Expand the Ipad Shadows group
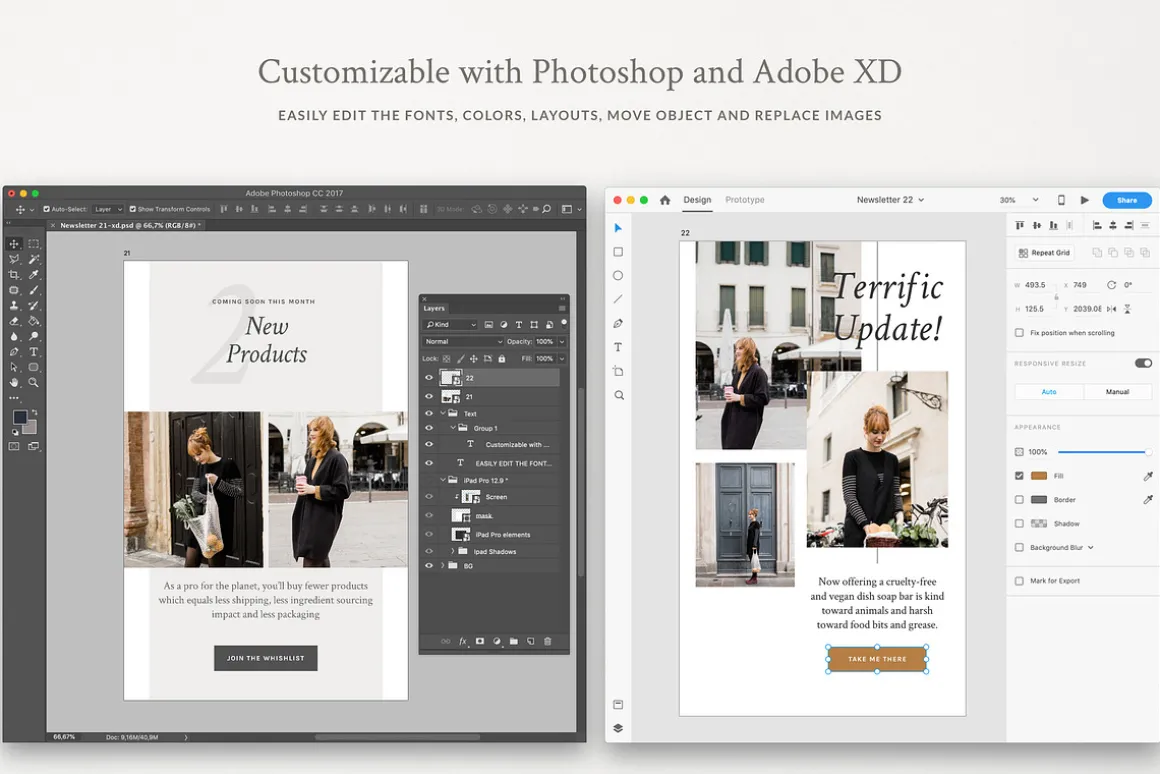This screenshot has height=774, width=1160. pyautogui.click(x=453, y=551)
